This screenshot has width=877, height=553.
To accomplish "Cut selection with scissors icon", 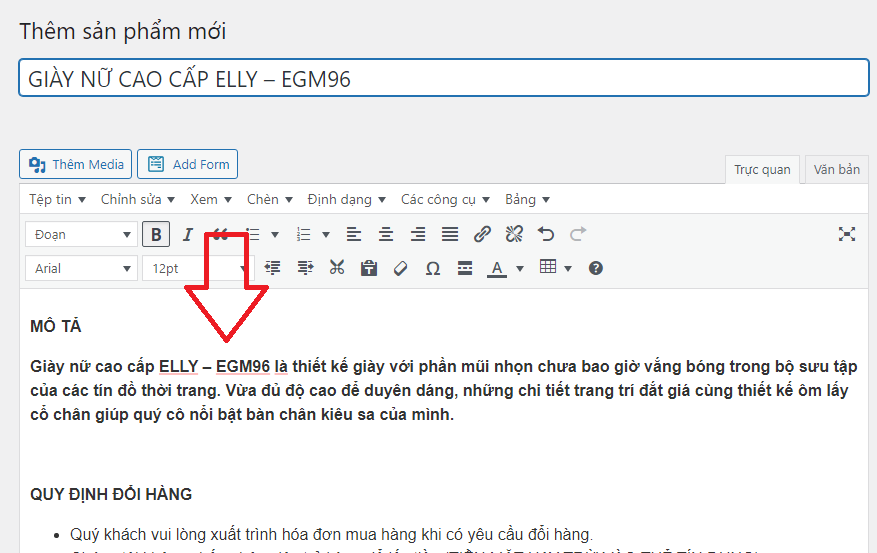I will [x=337, y=268].
